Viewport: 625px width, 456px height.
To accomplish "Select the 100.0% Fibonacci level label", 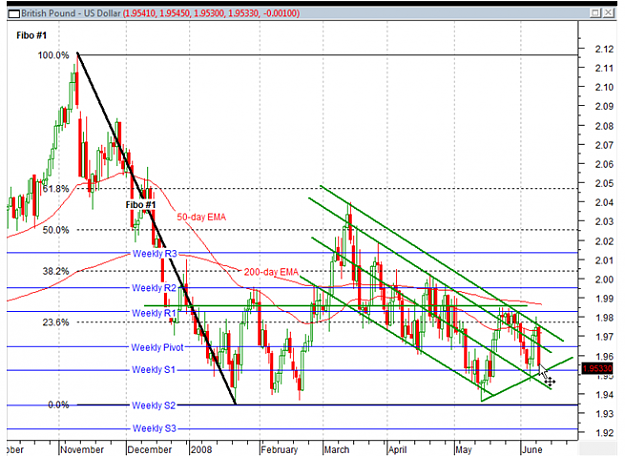I will 53,55.
